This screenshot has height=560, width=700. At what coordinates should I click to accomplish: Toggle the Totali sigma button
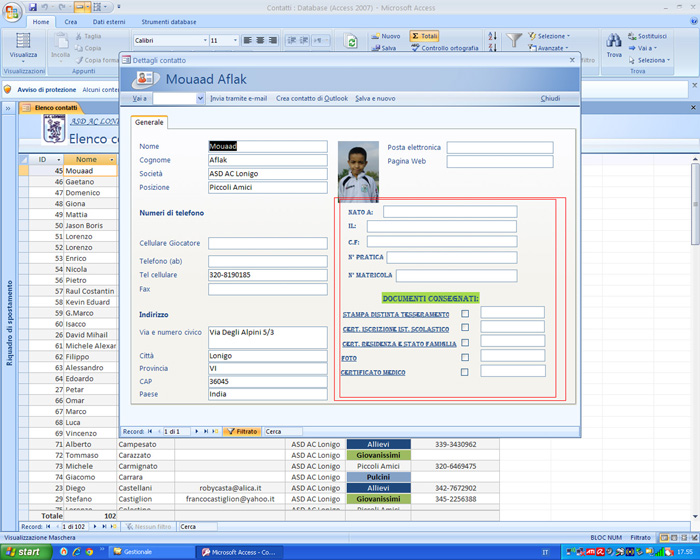tap(424, 36)
